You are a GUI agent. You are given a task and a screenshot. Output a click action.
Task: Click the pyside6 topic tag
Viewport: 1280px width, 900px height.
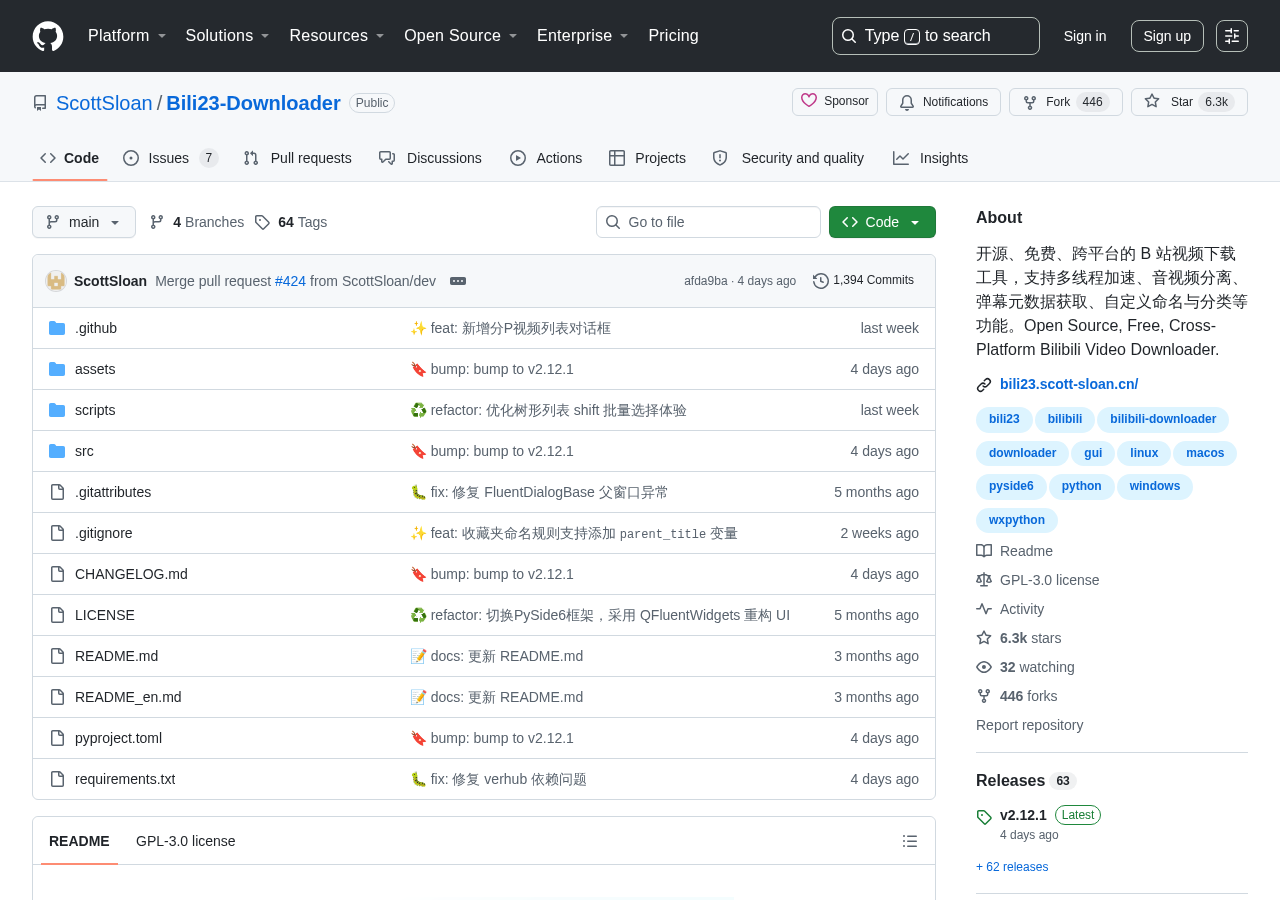(x=1011, y=486)
